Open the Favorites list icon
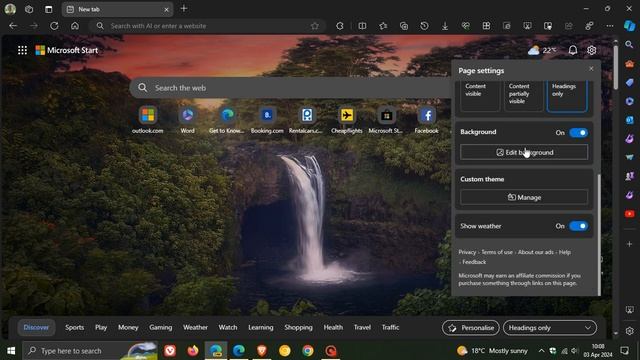 383,26
